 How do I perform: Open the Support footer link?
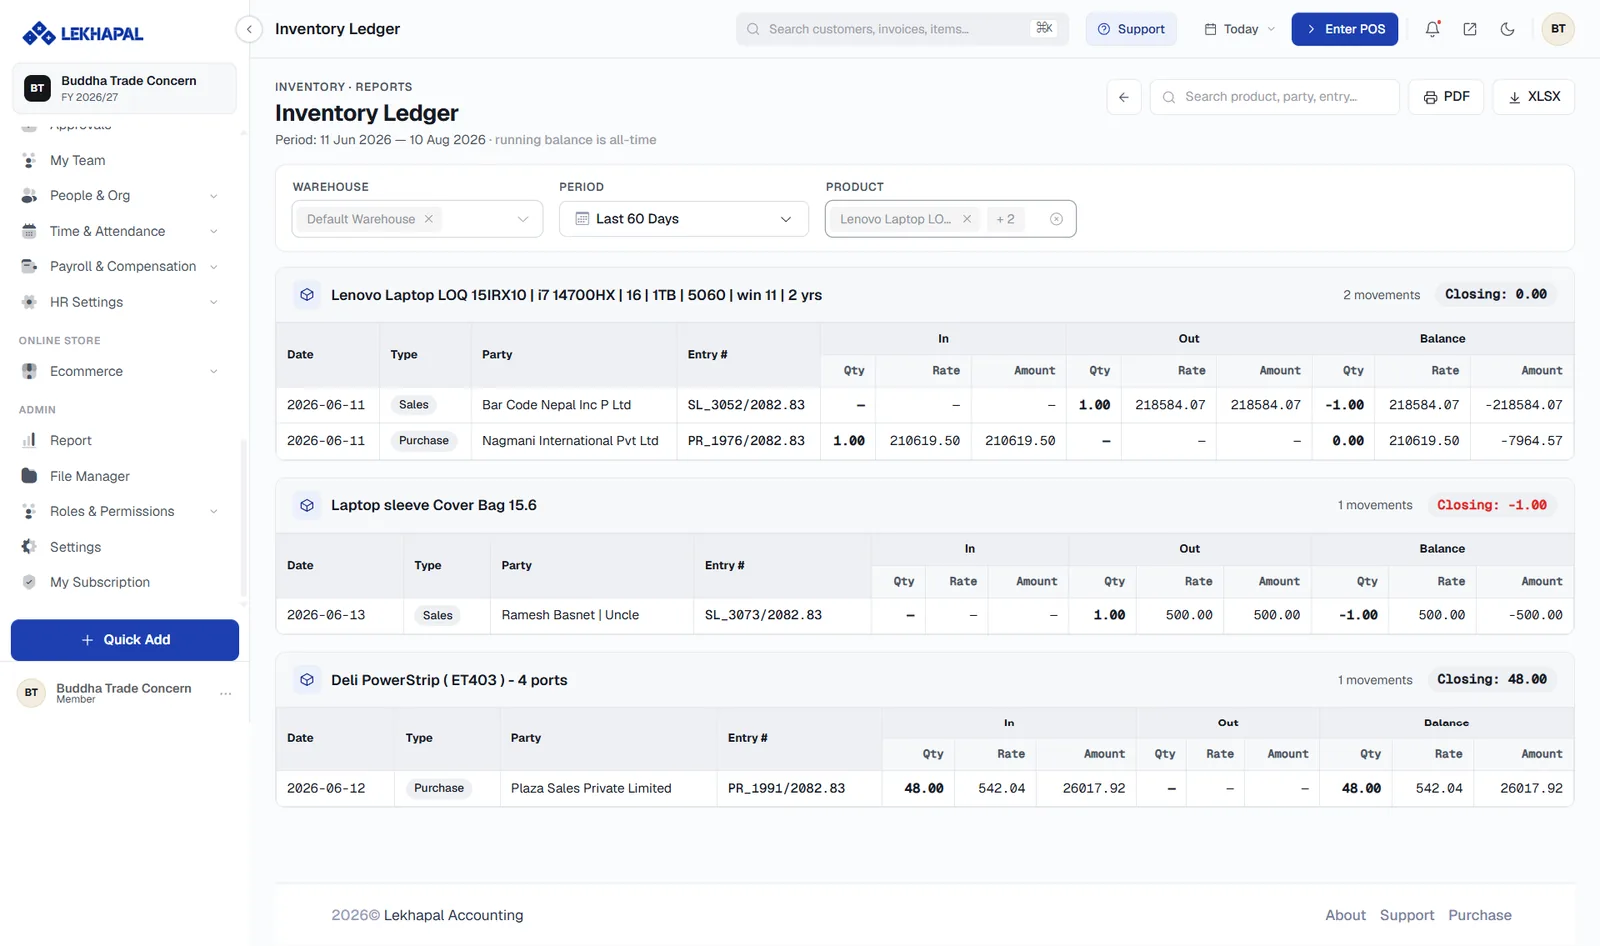(1407, 915)
